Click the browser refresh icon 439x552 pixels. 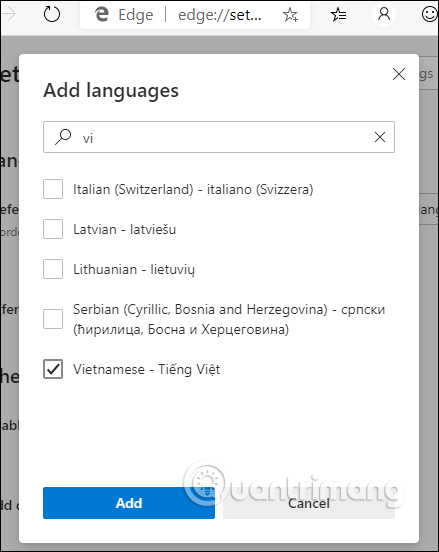pos(52,14)
